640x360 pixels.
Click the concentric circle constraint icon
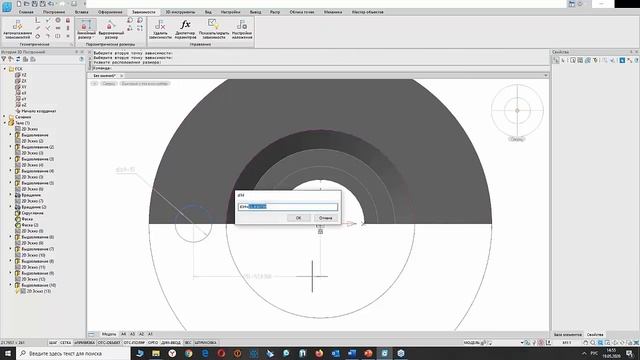click(x=58, y=20)
